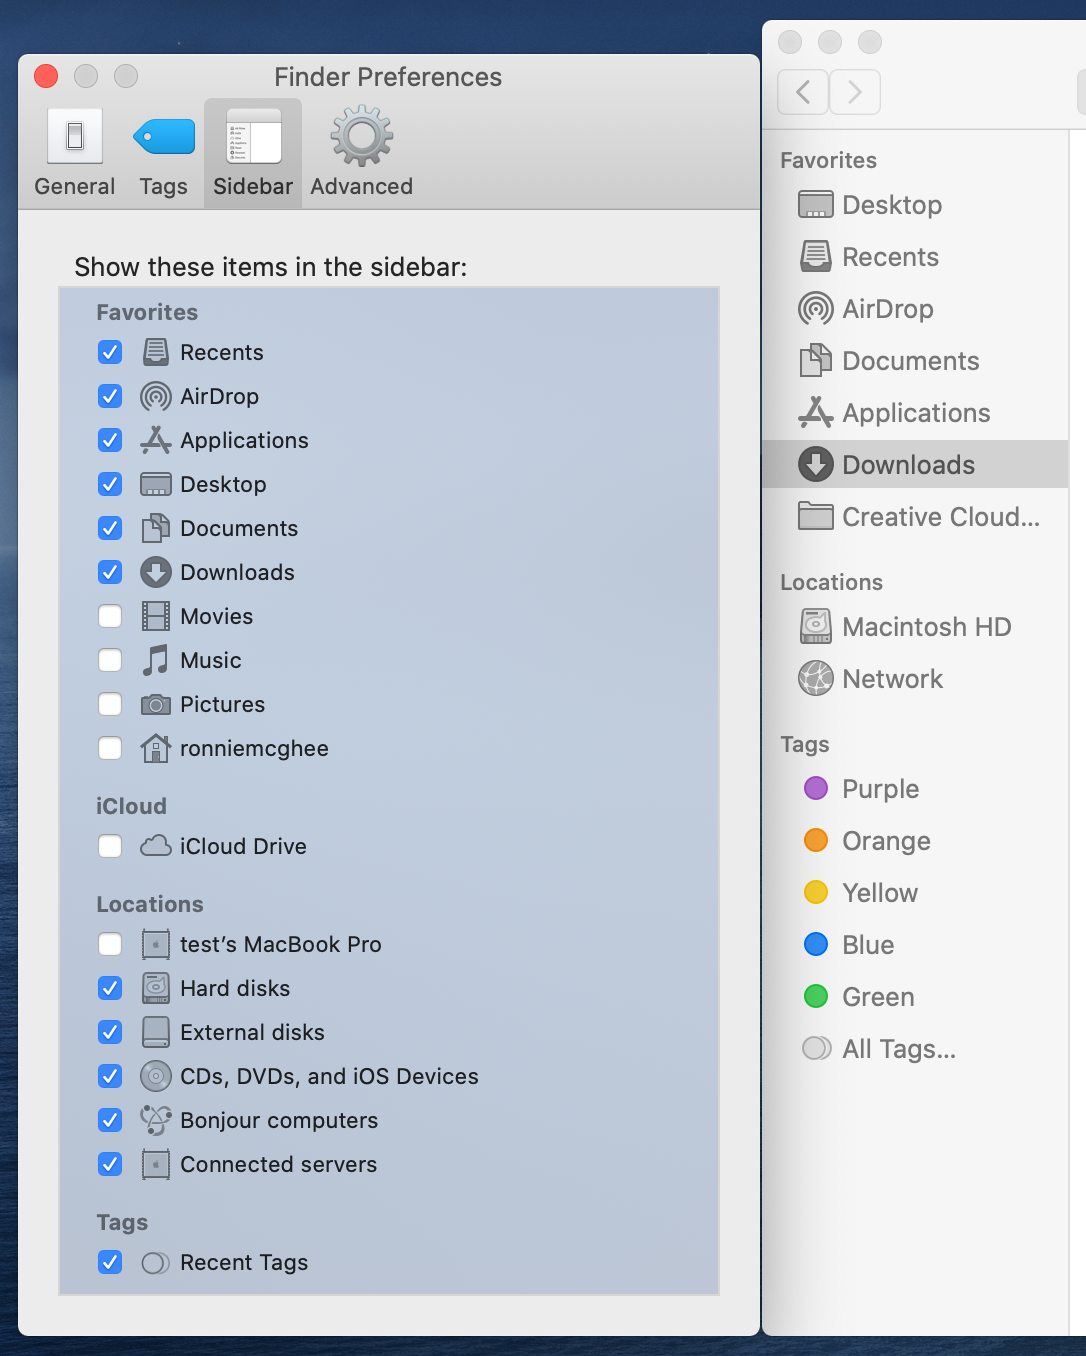Screen dimensions: 1086x1356
Task: Click the Tags header in Finder sidebar
Action: pyautogui.click(x=805, y=745)
